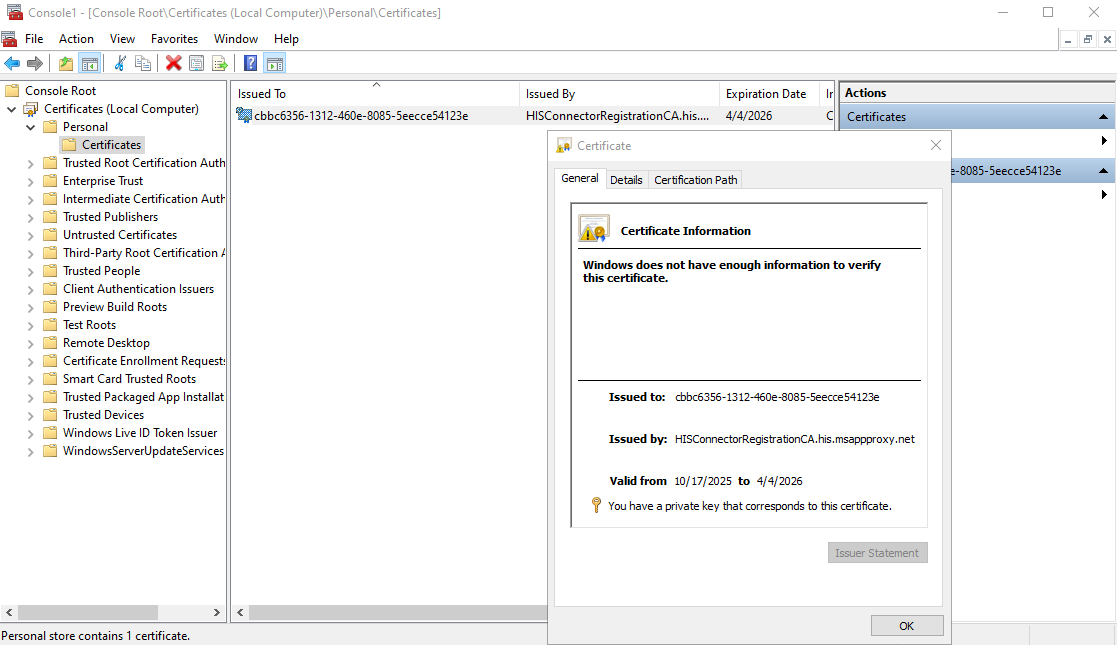Click the blue Help question mark icon
The height and width of the screenshot is (645, 1117).
[x=250, y=63]
